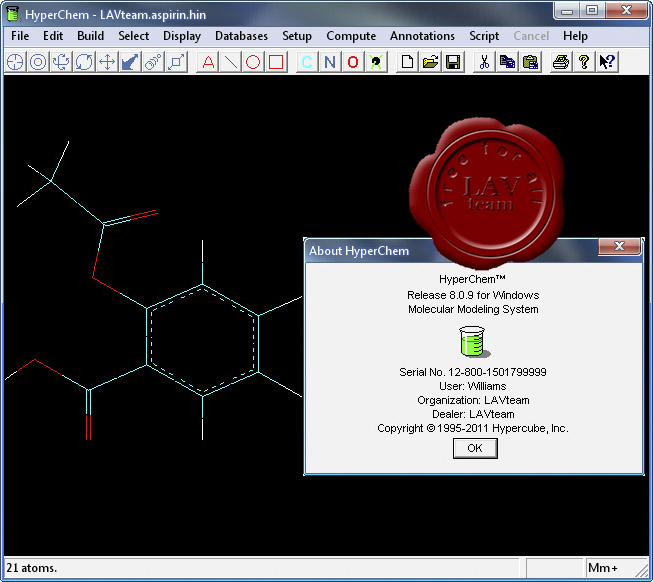
Task: Choose the Translate tool with crossed arrows
Action: (x=107, y=62)
